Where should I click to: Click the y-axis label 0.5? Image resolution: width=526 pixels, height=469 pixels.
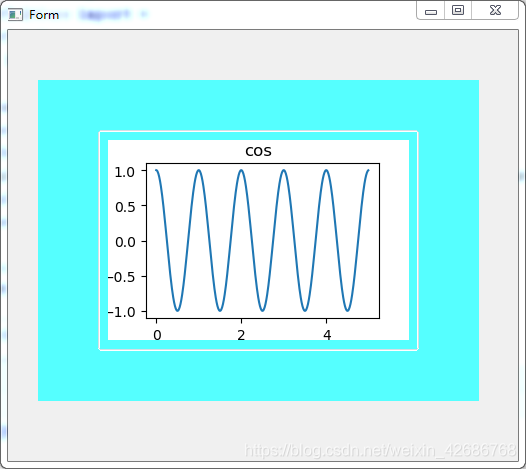pyautogui.click(x=125, y=207)
